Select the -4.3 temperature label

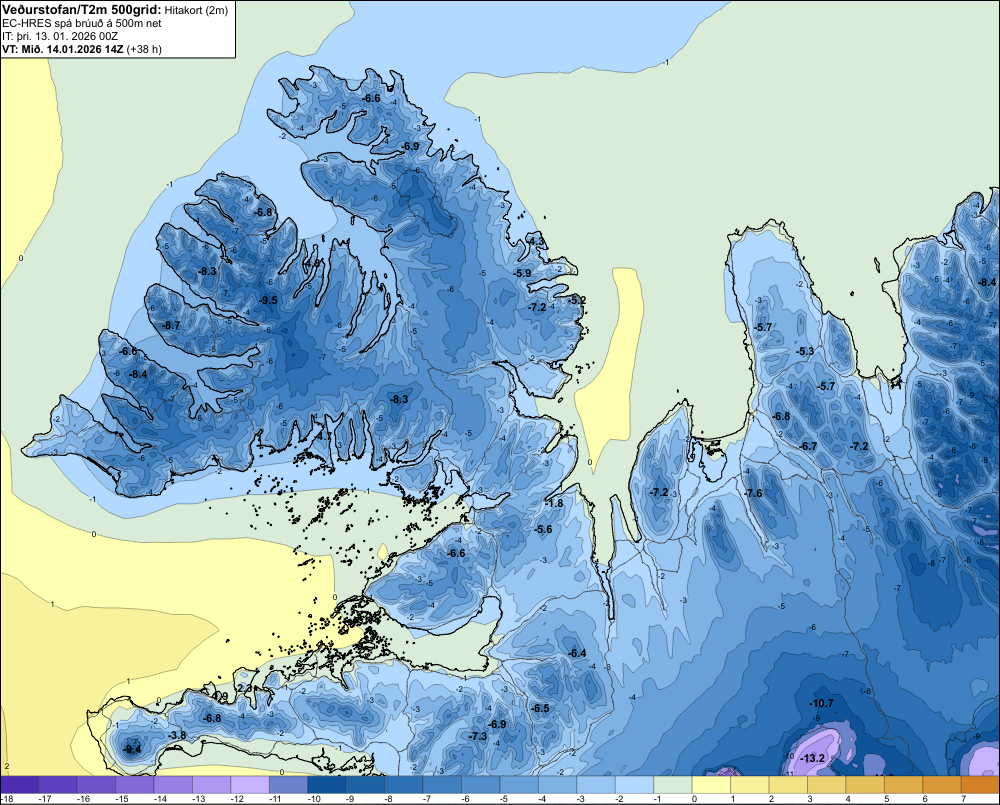click(x=537, y=241)
